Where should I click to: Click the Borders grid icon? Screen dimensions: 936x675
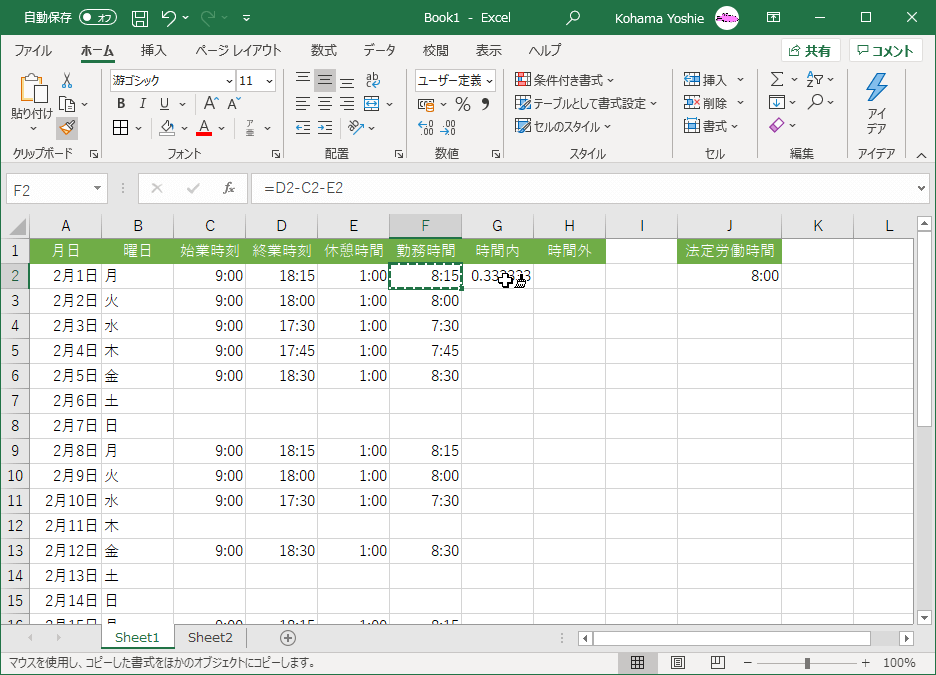click(121, 128)
